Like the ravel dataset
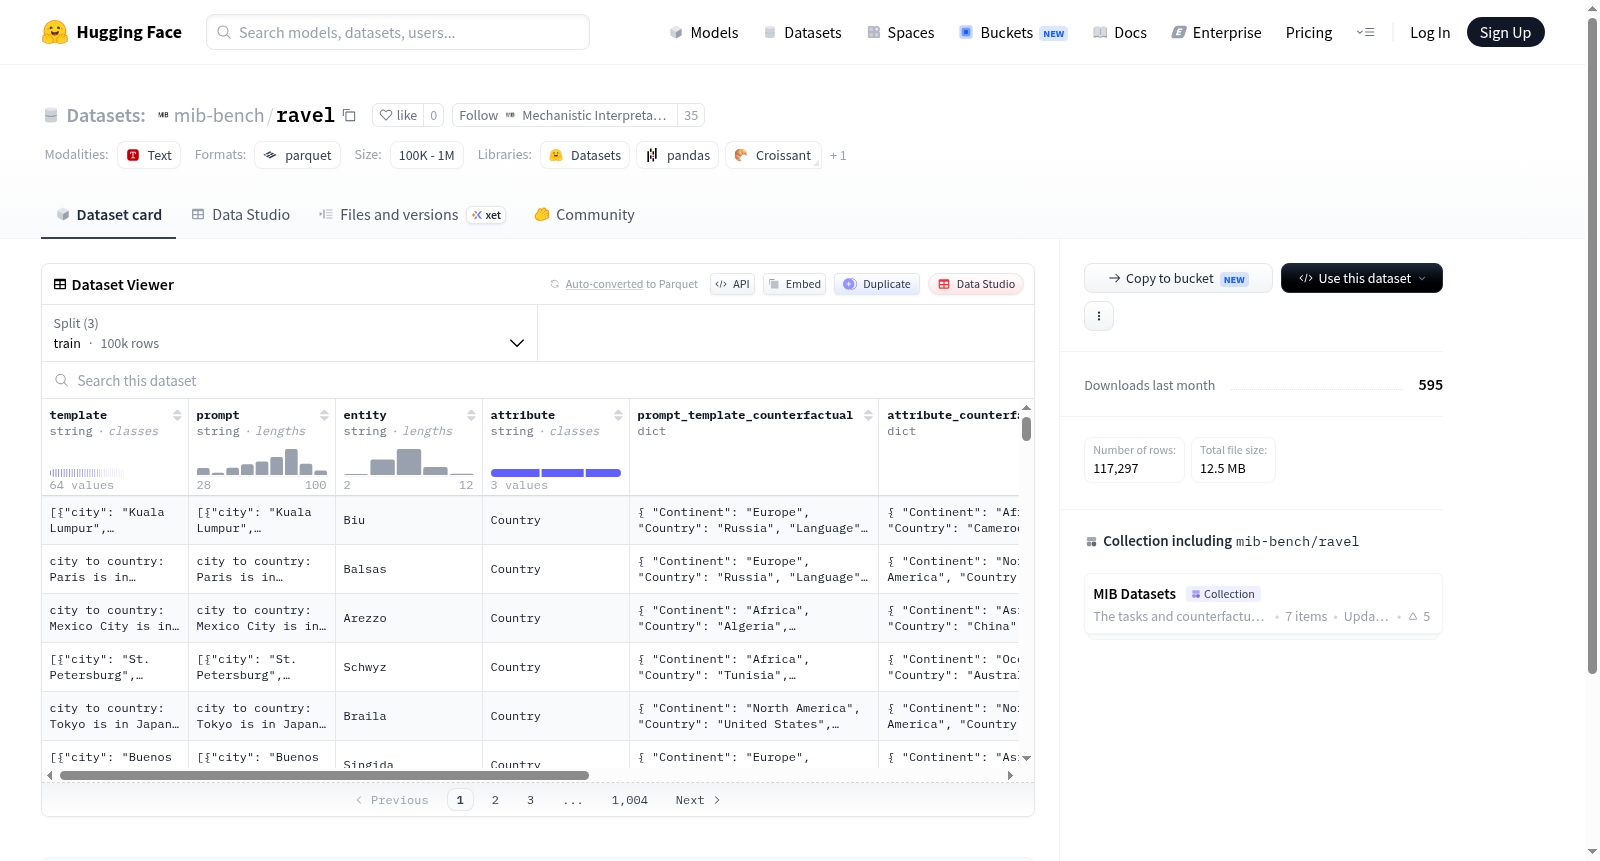This screenshot has height=861, width=1600. [x=398, y=115]
